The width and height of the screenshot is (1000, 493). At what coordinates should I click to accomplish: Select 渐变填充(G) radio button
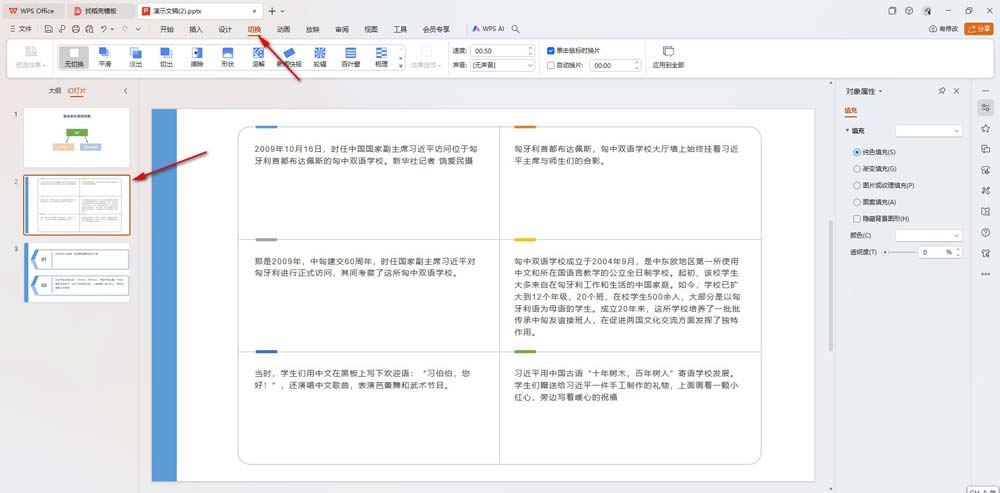(857, 169)
